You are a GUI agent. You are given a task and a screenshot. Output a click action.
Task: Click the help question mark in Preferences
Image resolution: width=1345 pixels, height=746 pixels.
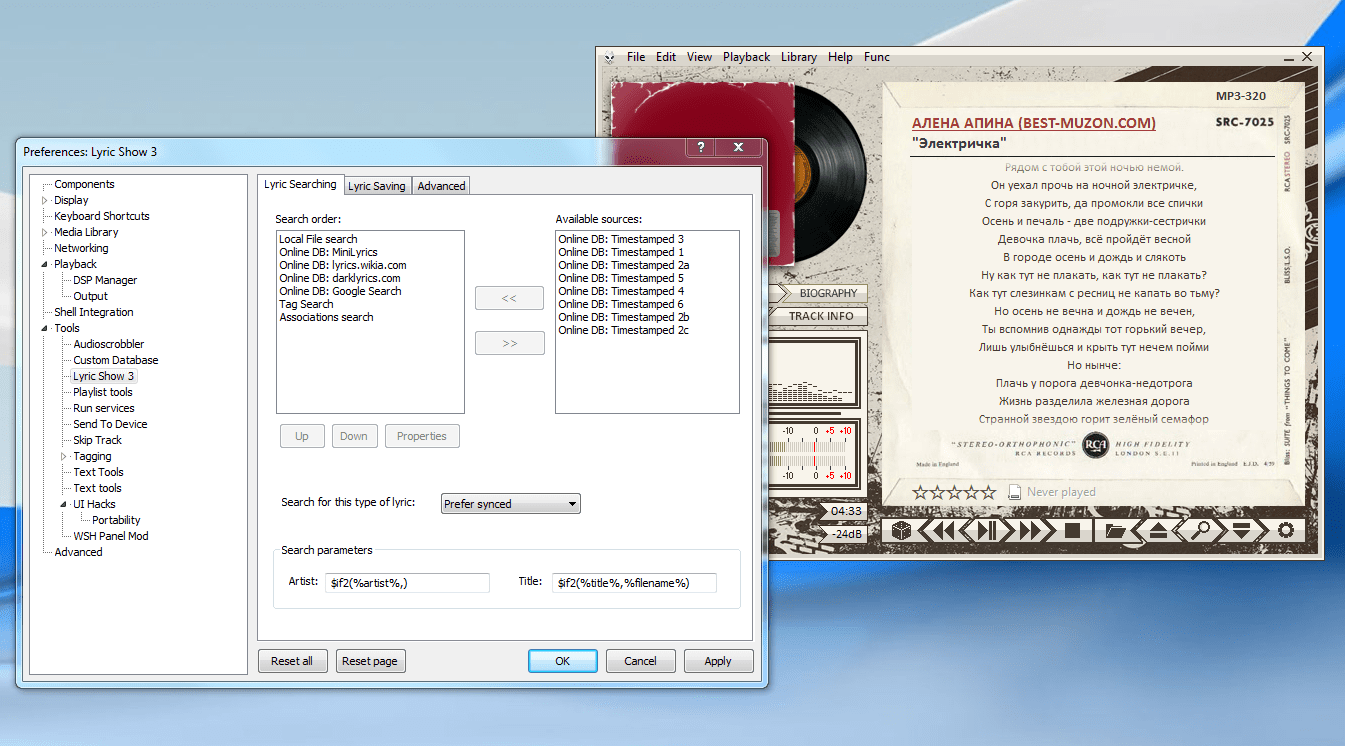(x=701, y=148)
